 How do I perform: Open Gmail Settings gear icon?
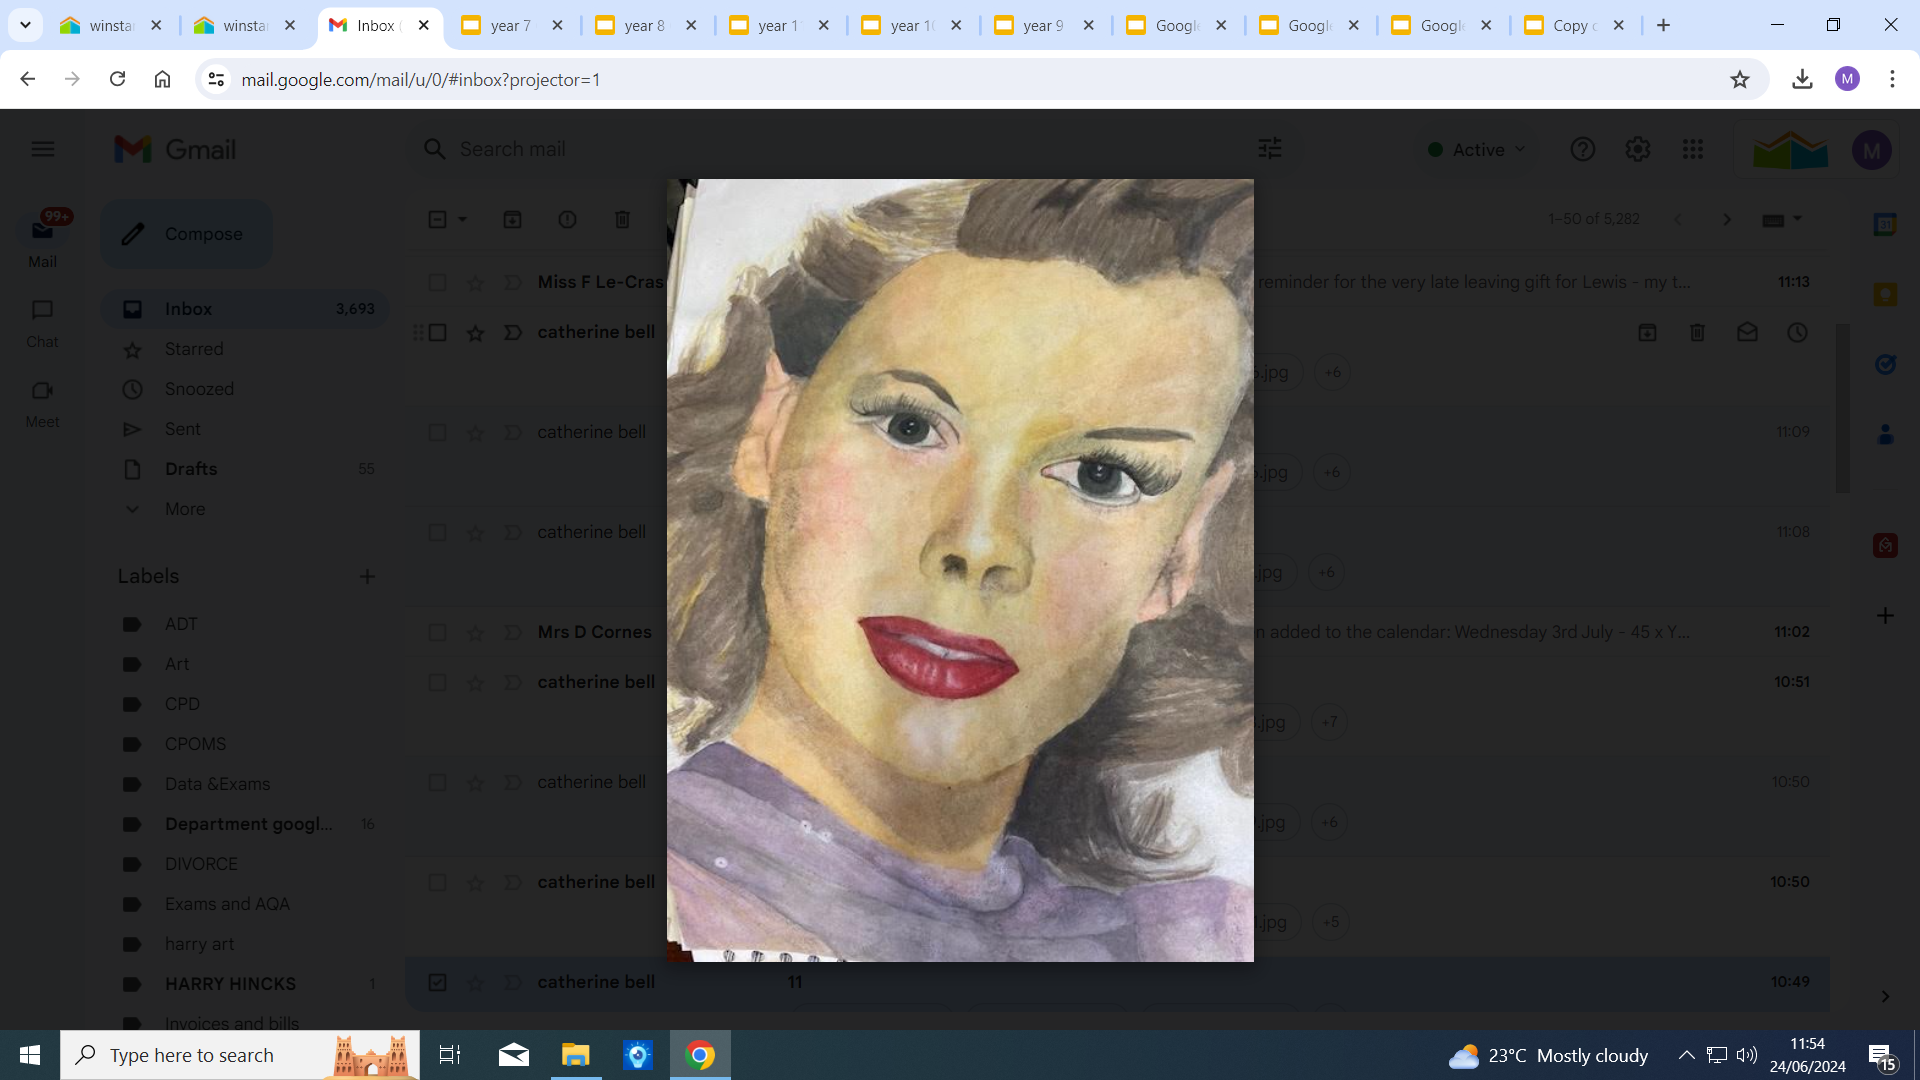(1637, 149)
